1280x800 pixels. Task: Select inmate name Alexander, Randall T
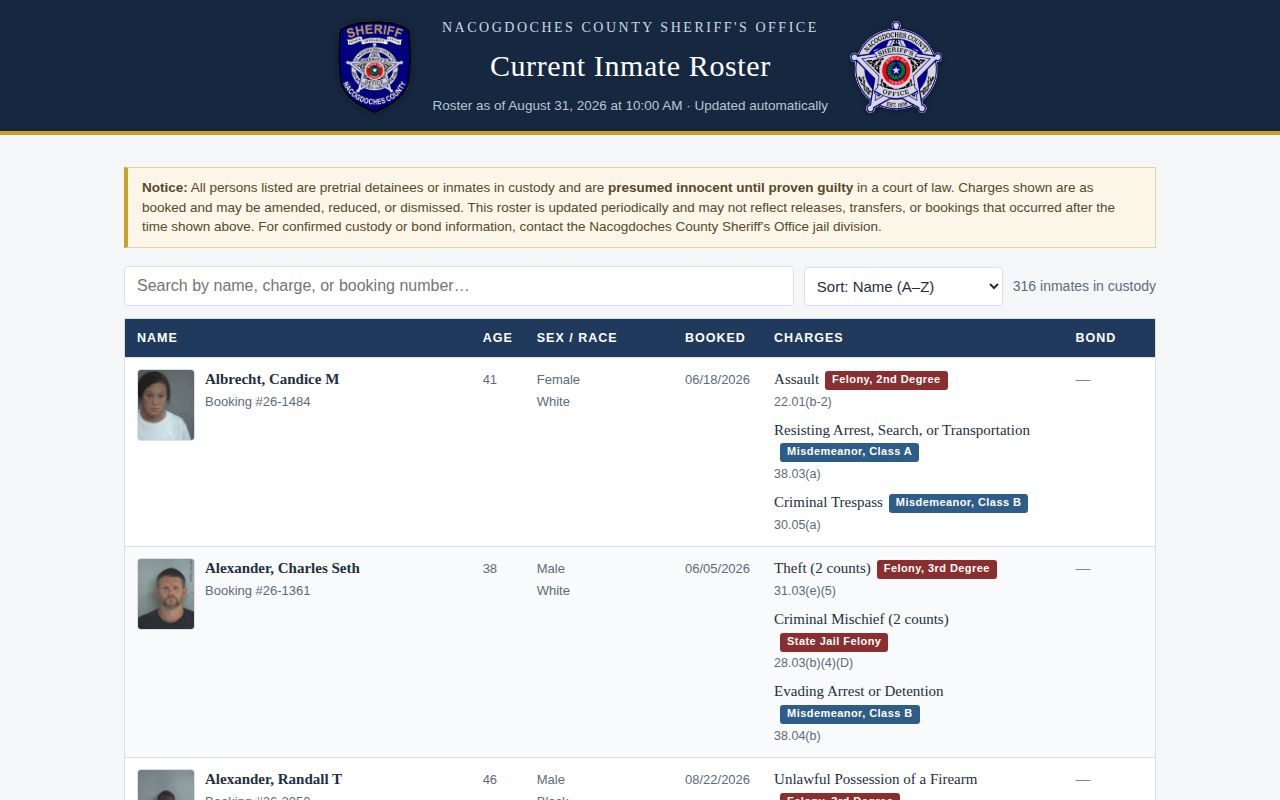[x=273, y=779]
